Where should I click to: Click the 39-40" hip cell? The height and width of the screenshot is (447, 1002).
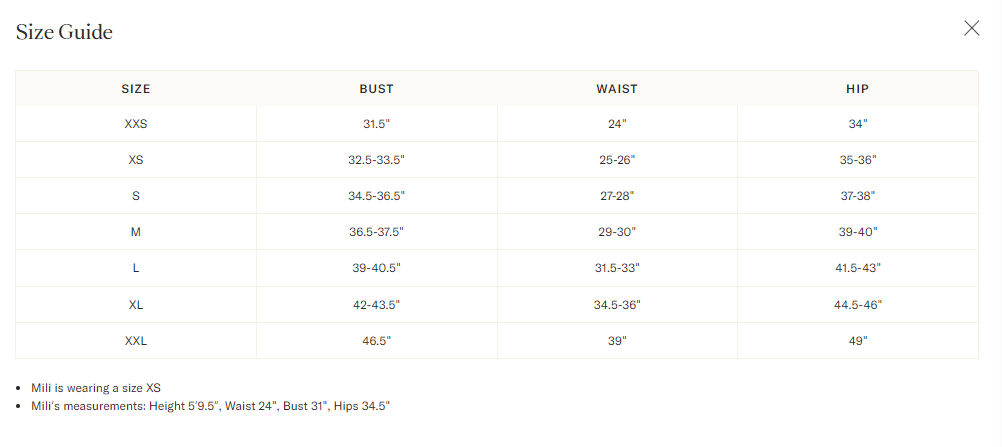(858, 232)
